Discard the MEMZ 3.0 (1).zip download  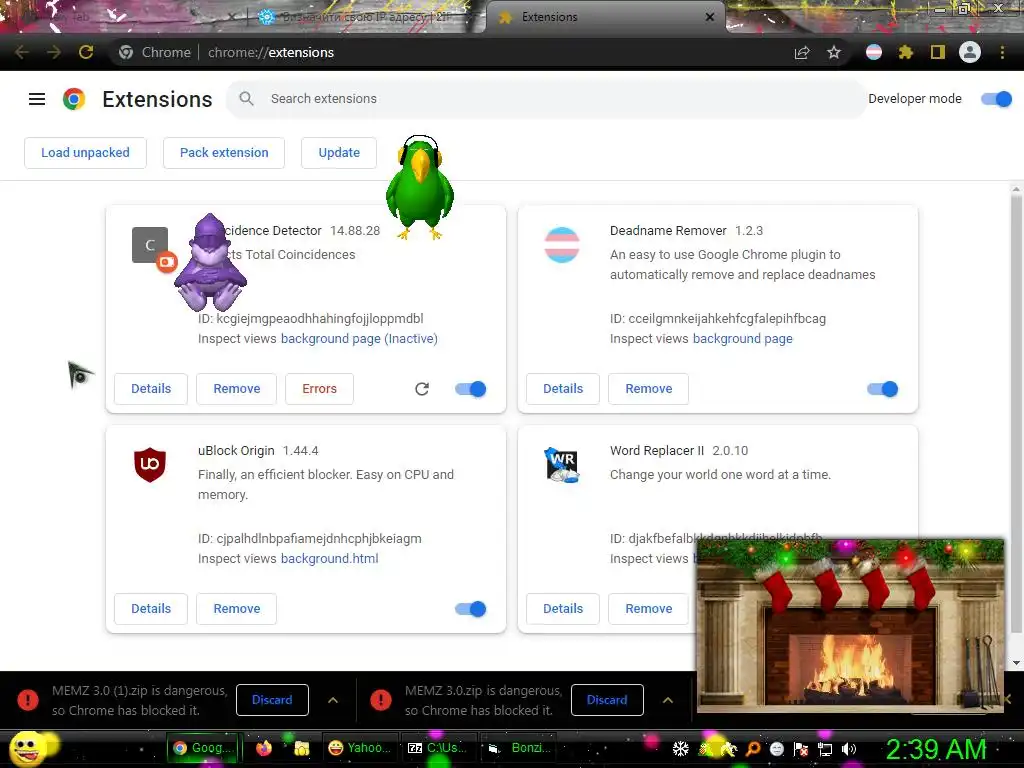(x=272, y=700)
